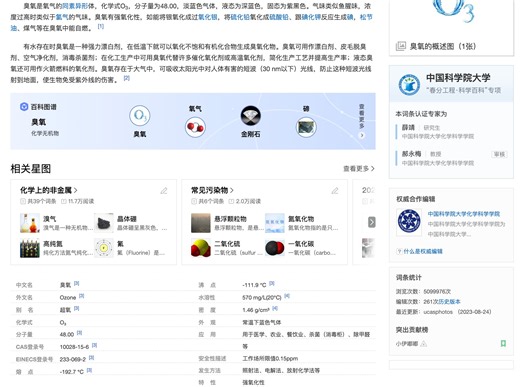Click the 沸点 value -111.9 ℃
The width and height of the screenshot is (520, 387).
(254, 285)
